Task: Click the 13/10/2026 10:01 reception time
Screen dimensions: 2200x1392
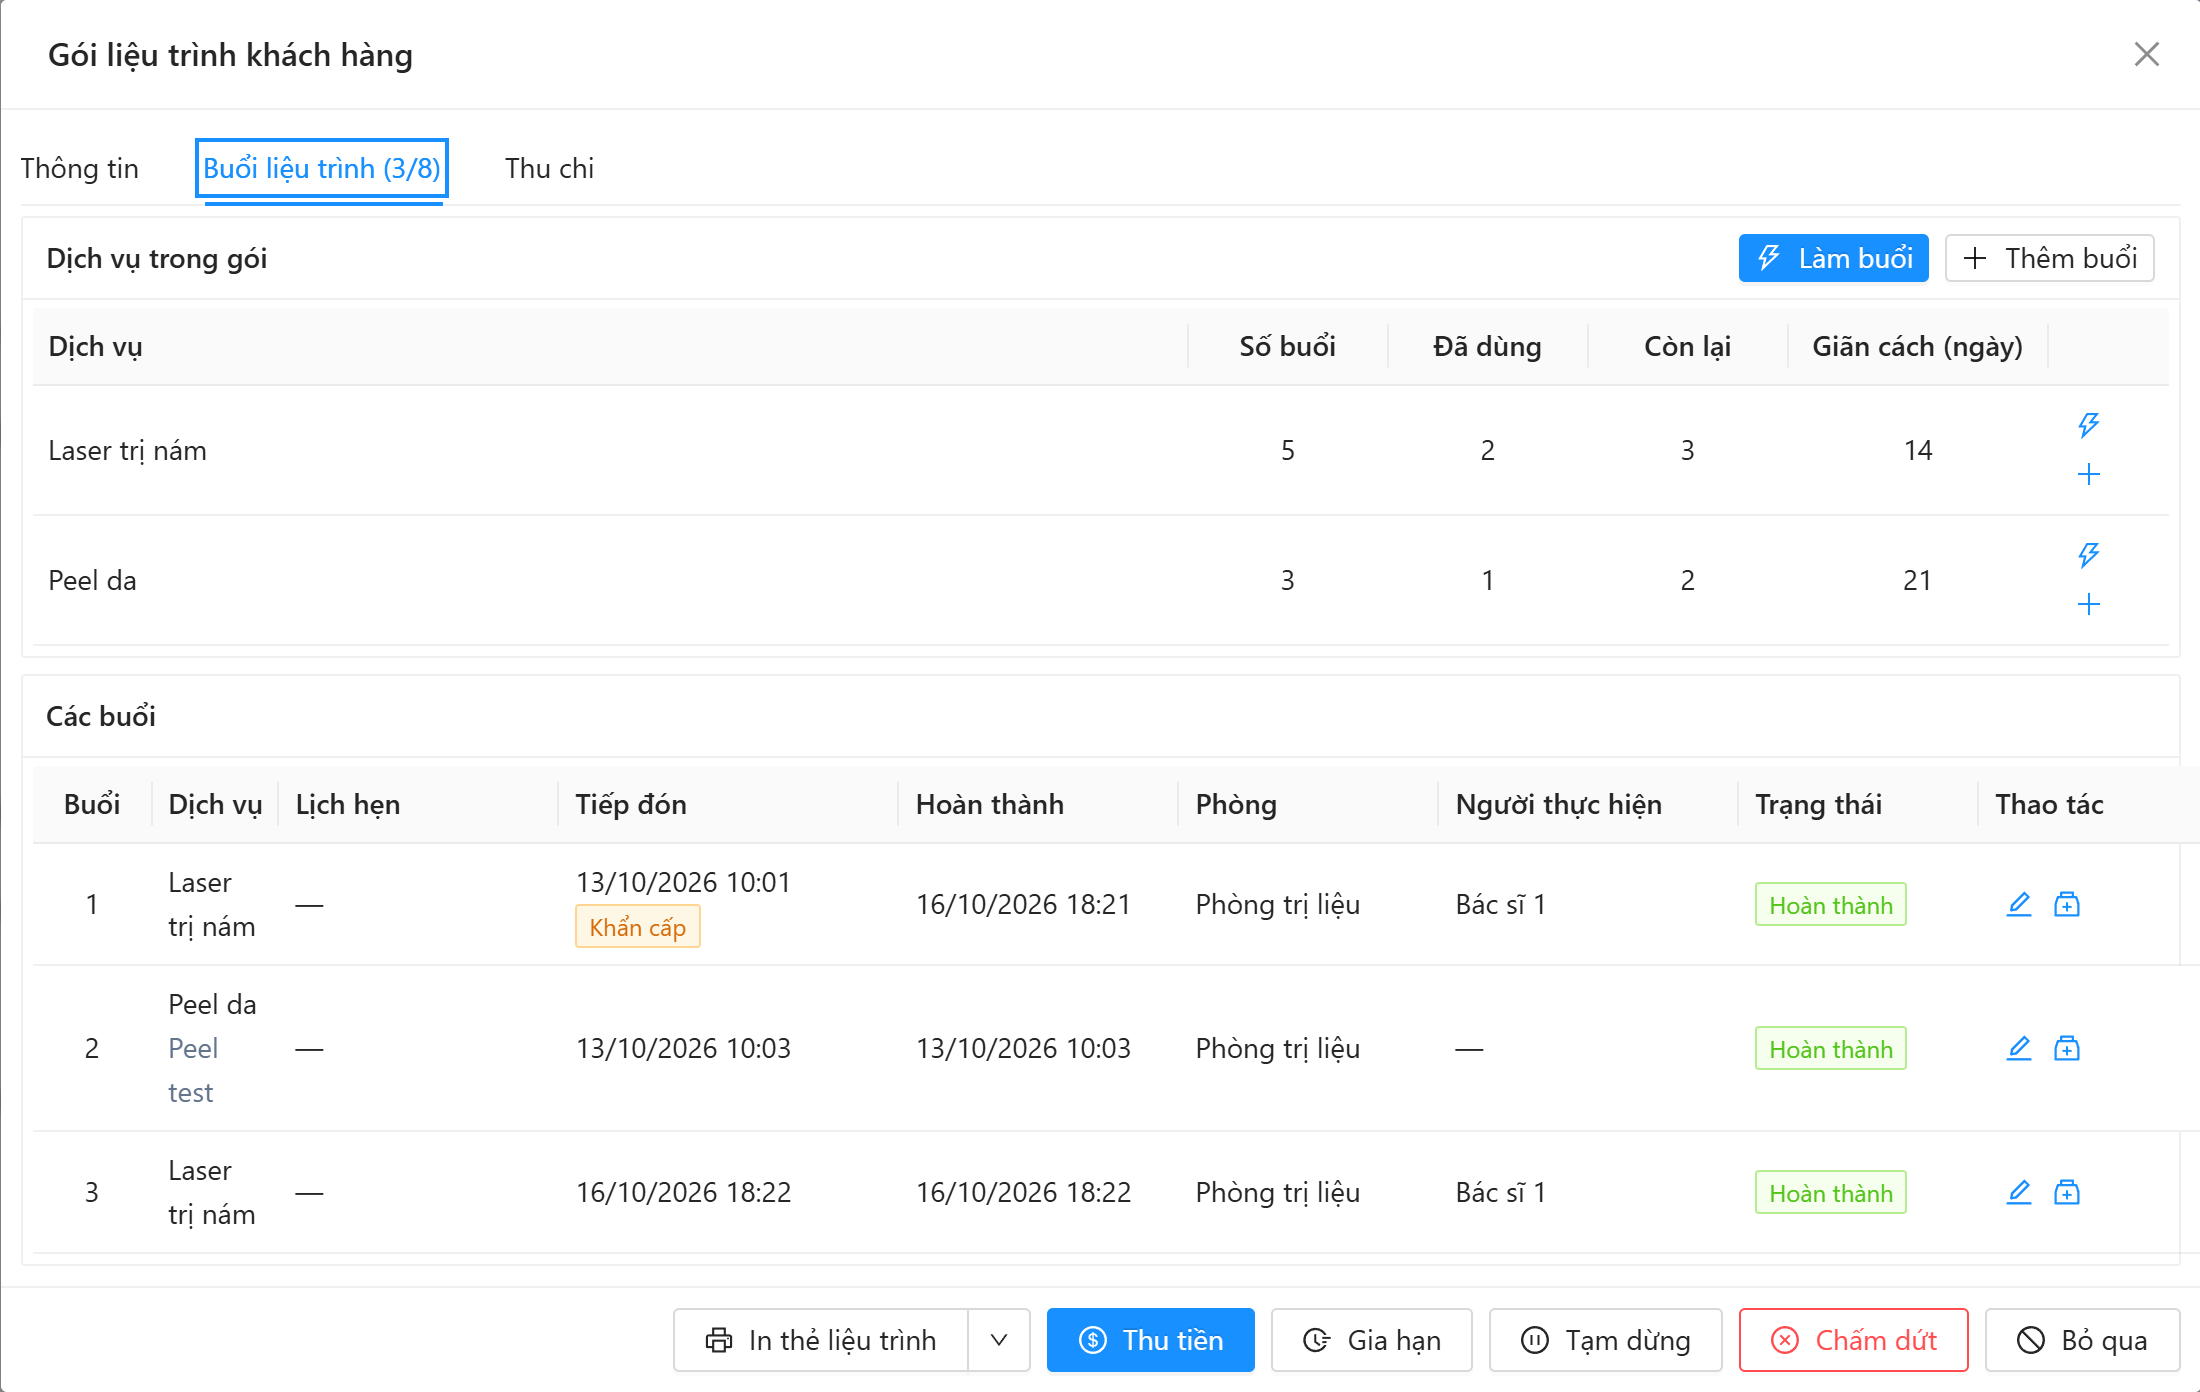Action: 684,882
